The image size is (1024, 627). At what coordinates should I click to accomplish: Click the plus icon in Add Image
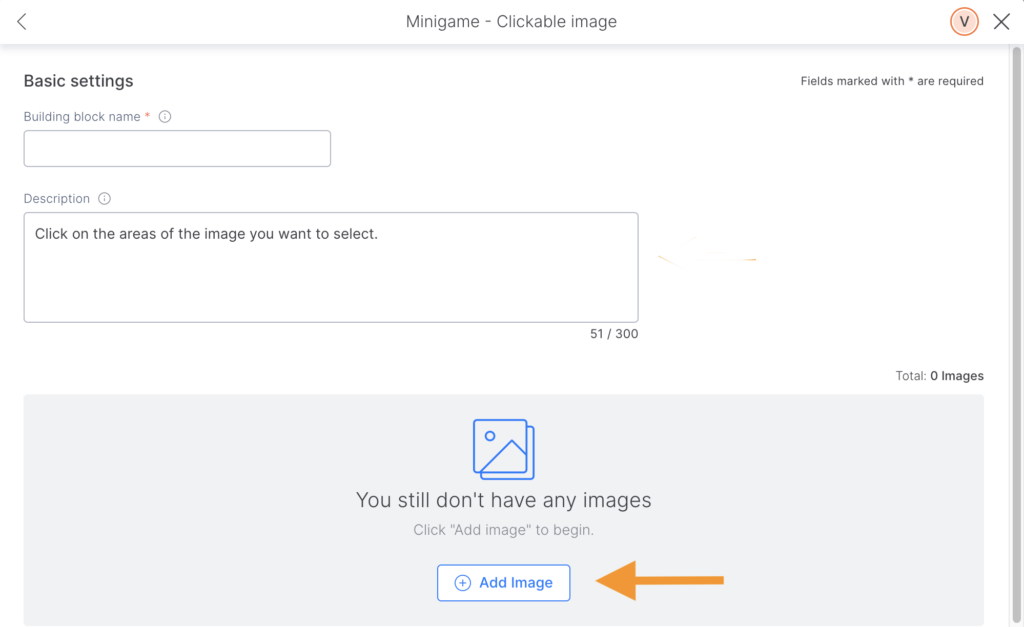(x=462, y=583)
